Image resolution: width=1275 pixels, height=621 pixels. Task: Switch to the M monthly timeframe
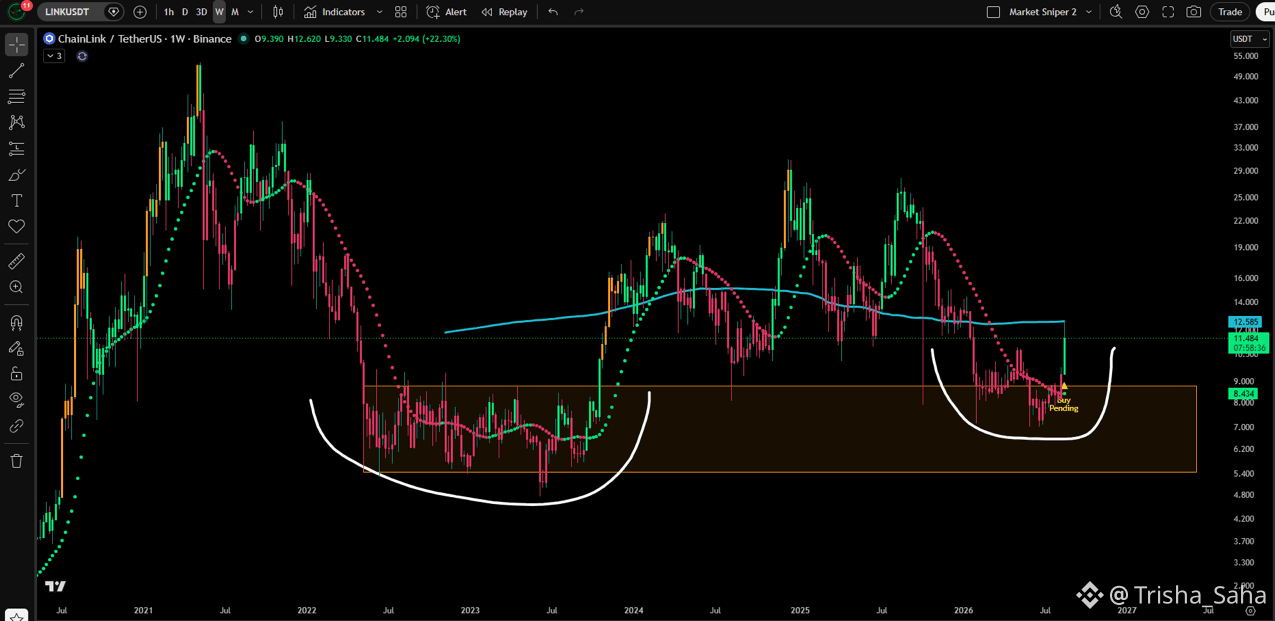(x=235, y=12)
